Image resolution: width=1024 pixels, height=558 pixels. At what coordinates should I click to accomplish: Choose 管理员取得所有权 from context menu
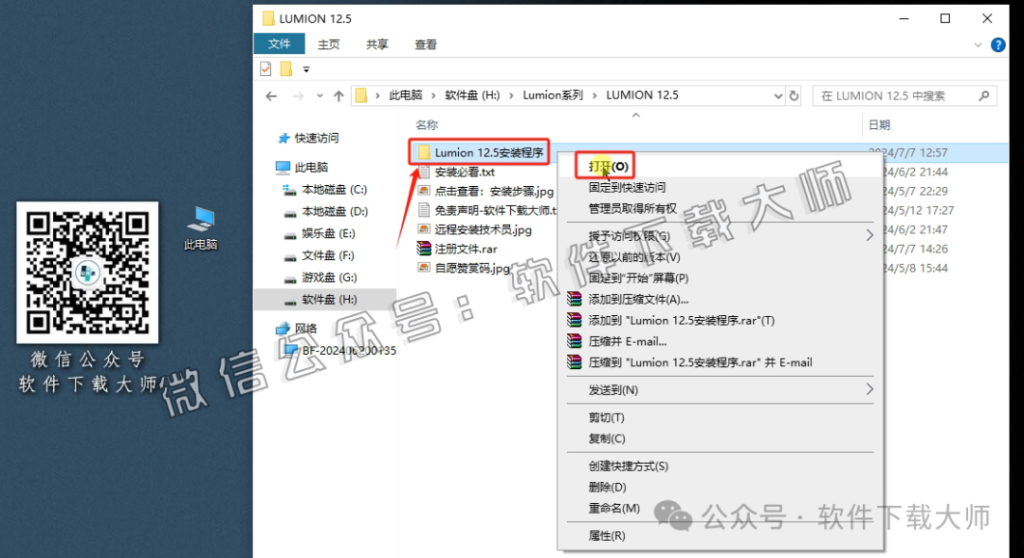pos(632,208)
